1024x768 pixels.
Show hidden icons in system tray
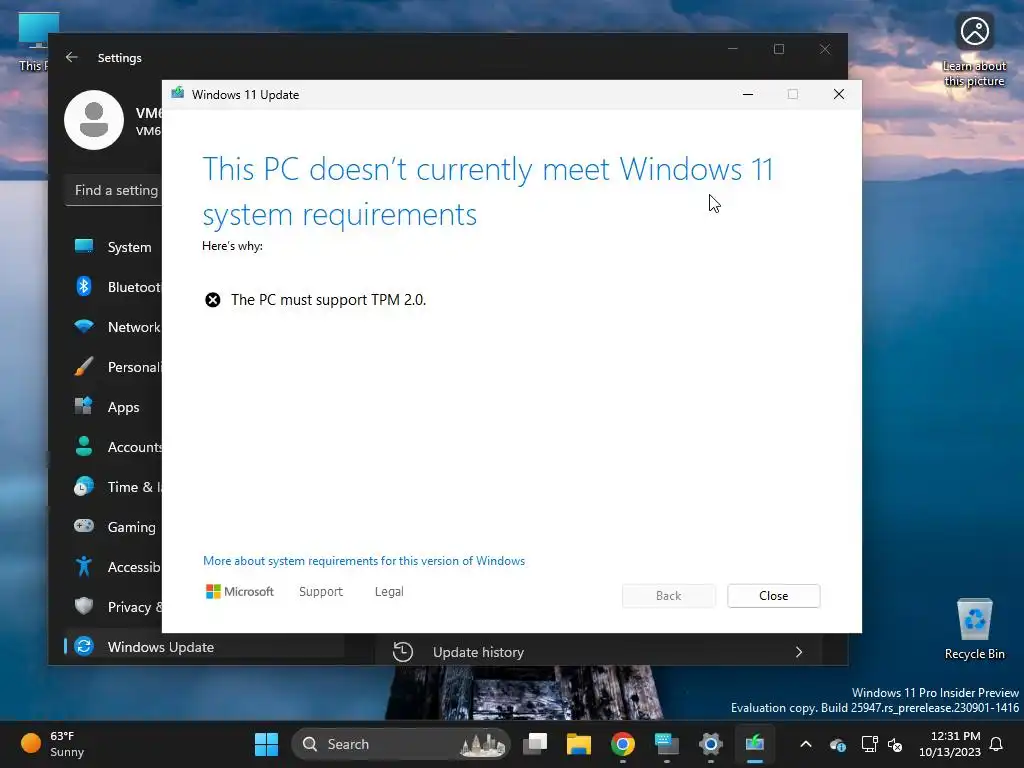[806, 744]
